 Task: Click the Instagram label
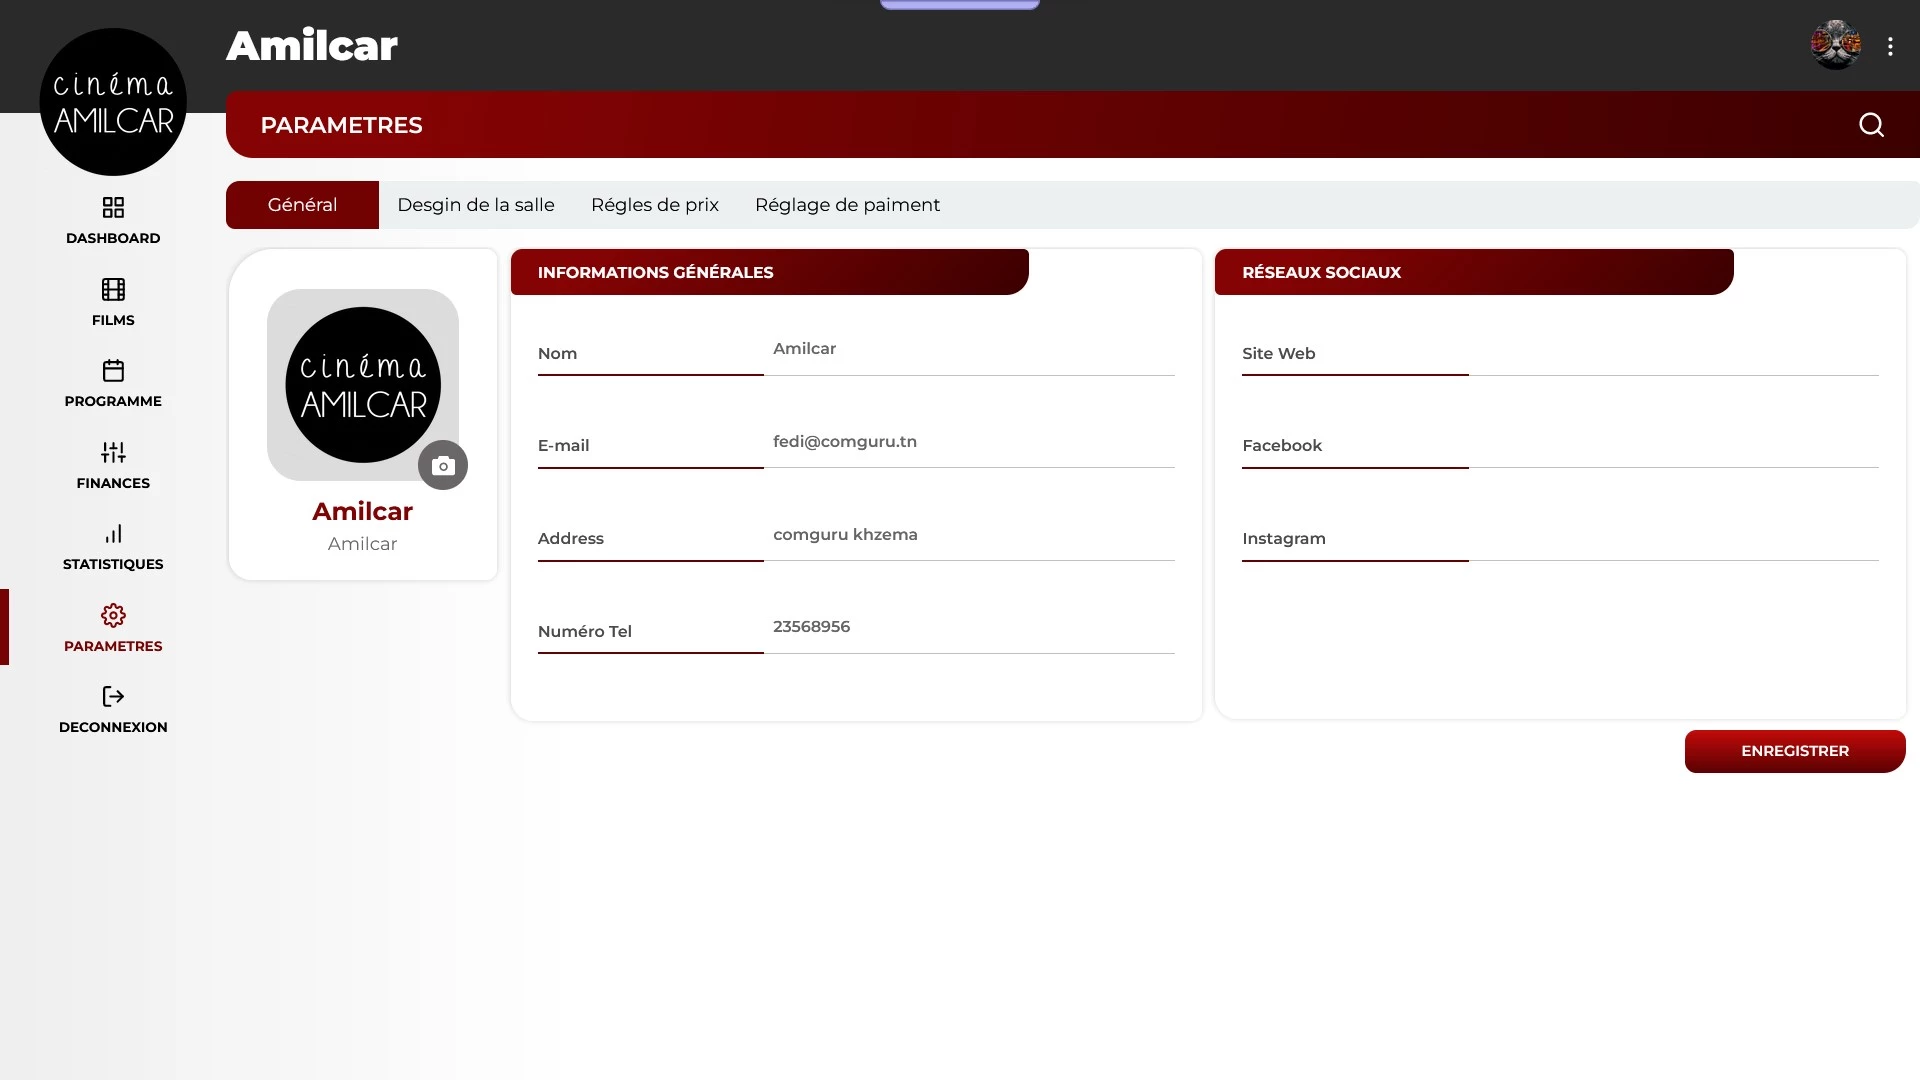click(1283, 538)
